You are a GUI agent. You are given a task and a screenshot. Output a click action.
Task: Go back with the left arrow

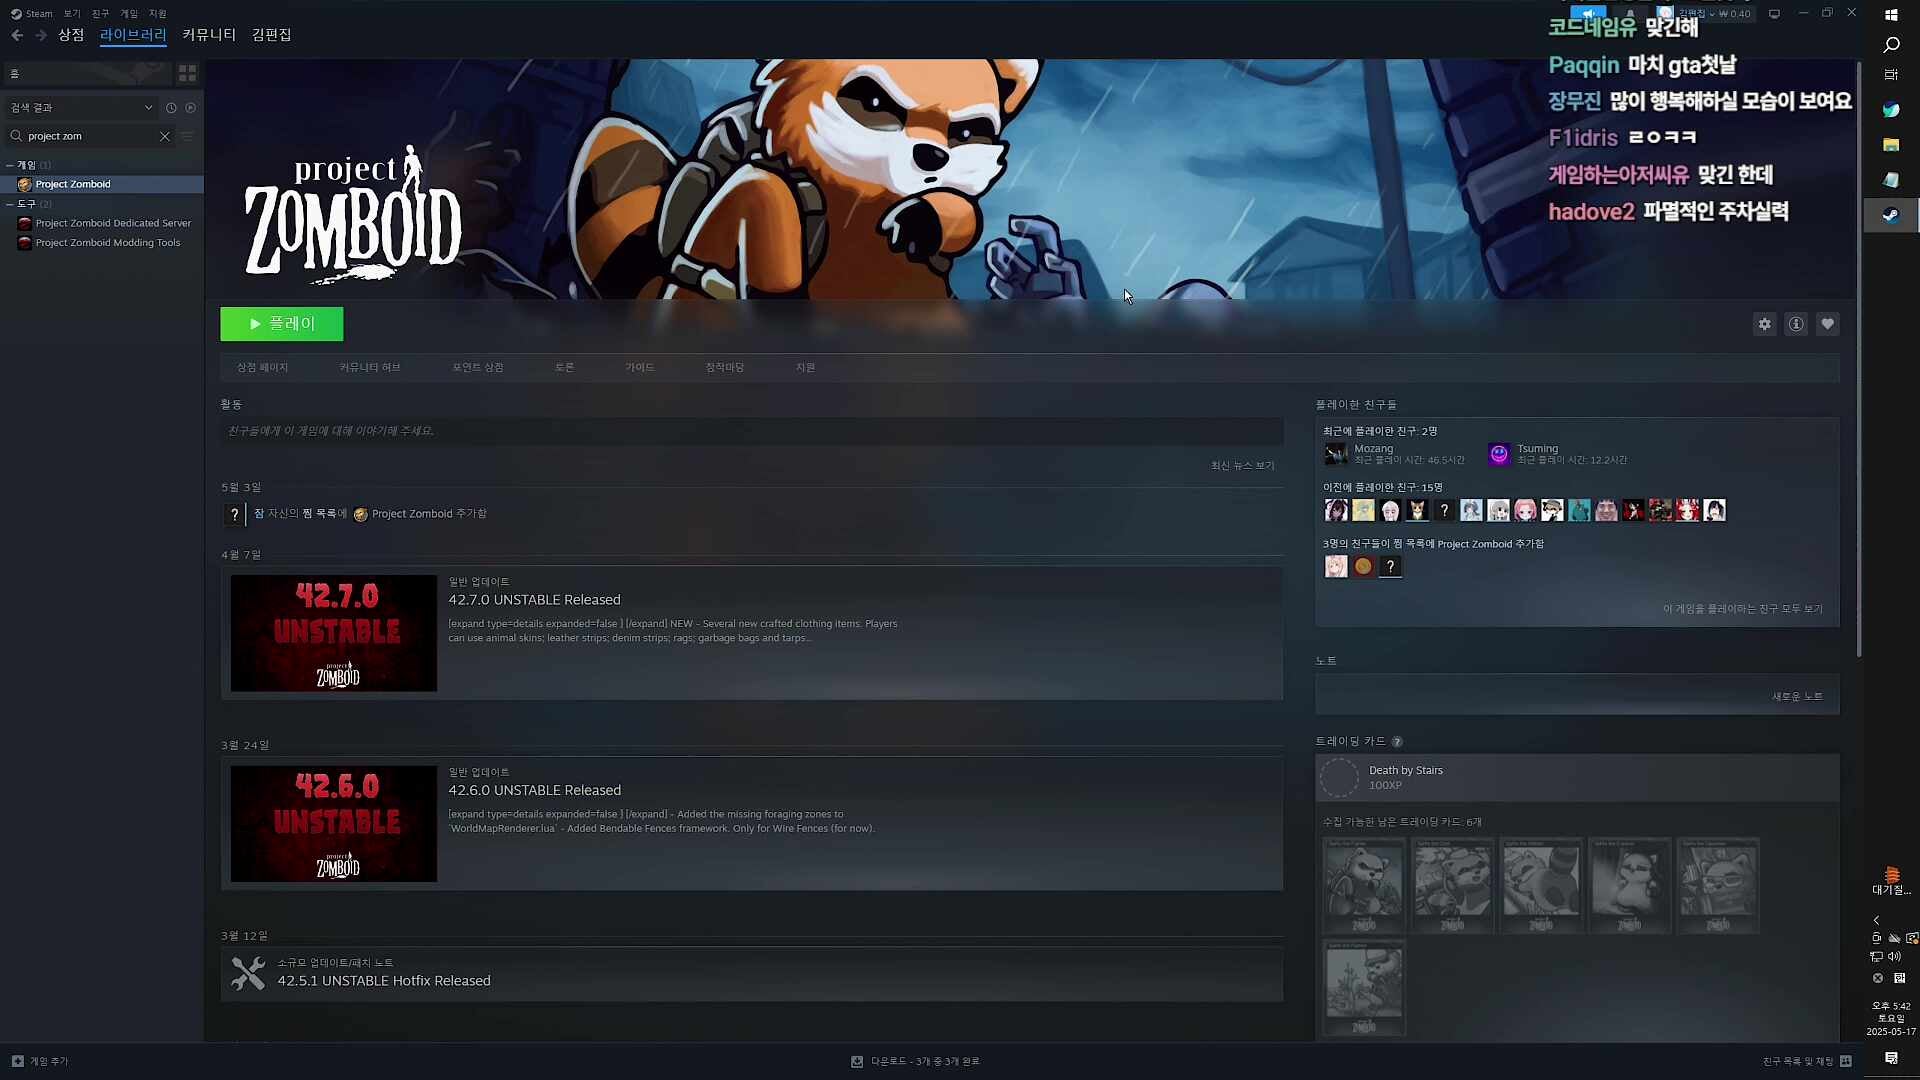pyautogui.click(x=17, y=35)
